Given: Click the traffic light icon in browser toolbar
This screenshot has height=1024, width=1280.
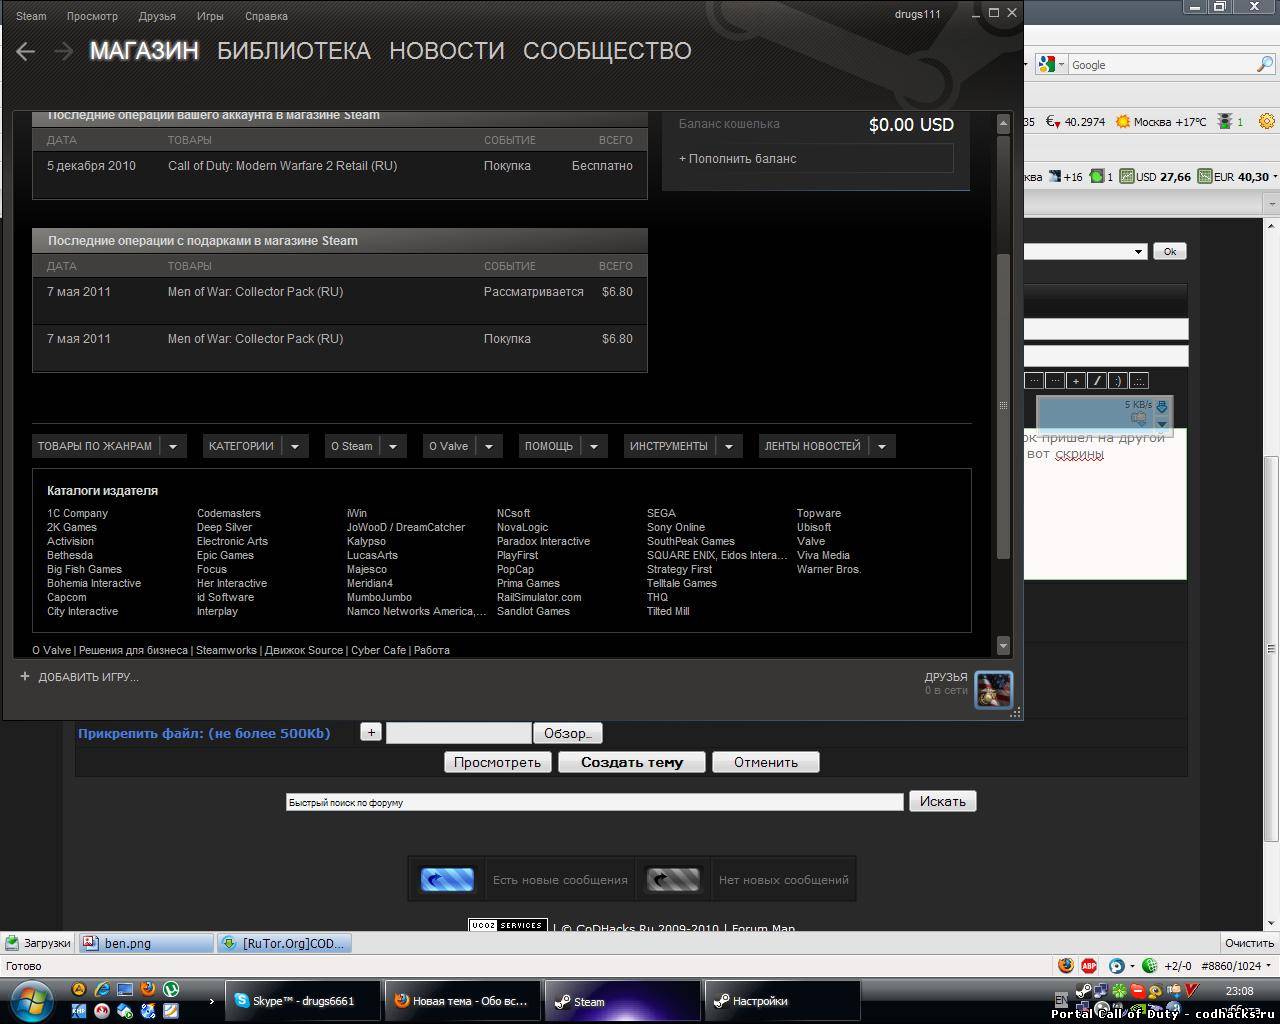Looking at the screenshot, I should pos(1225,122).
